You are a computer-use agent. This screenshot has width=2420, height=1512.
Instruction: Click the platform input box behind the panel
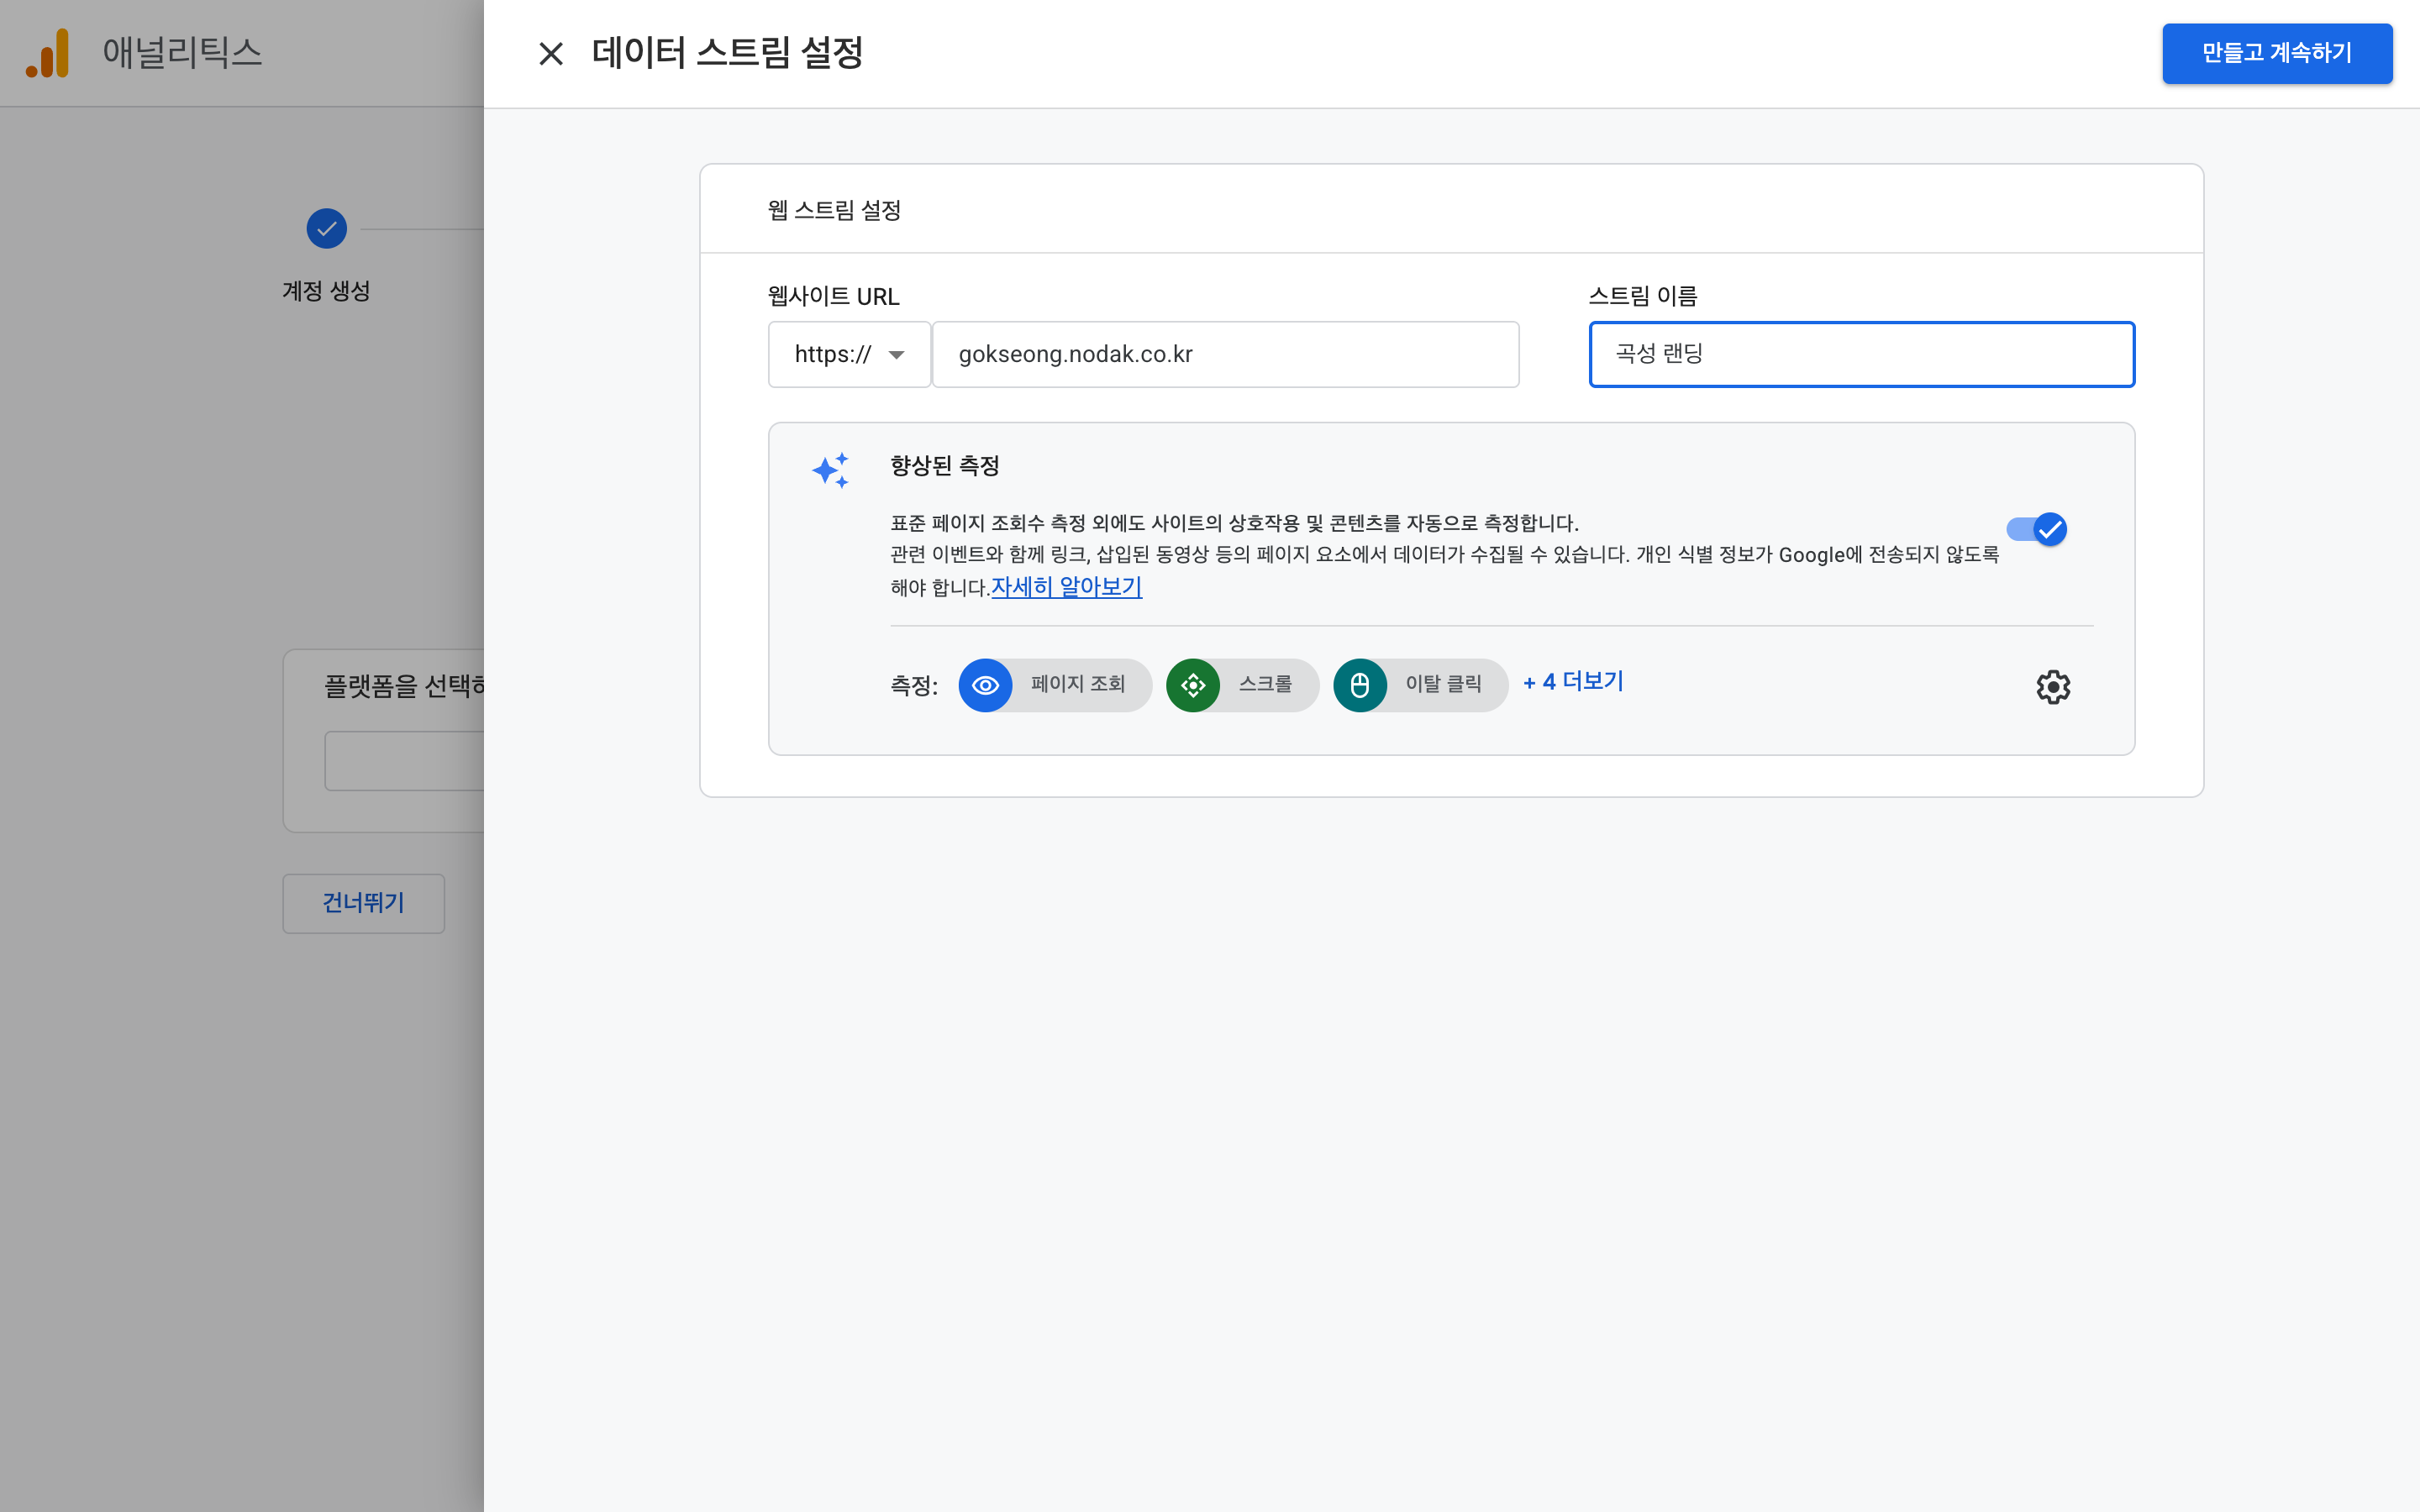(404, 761)
